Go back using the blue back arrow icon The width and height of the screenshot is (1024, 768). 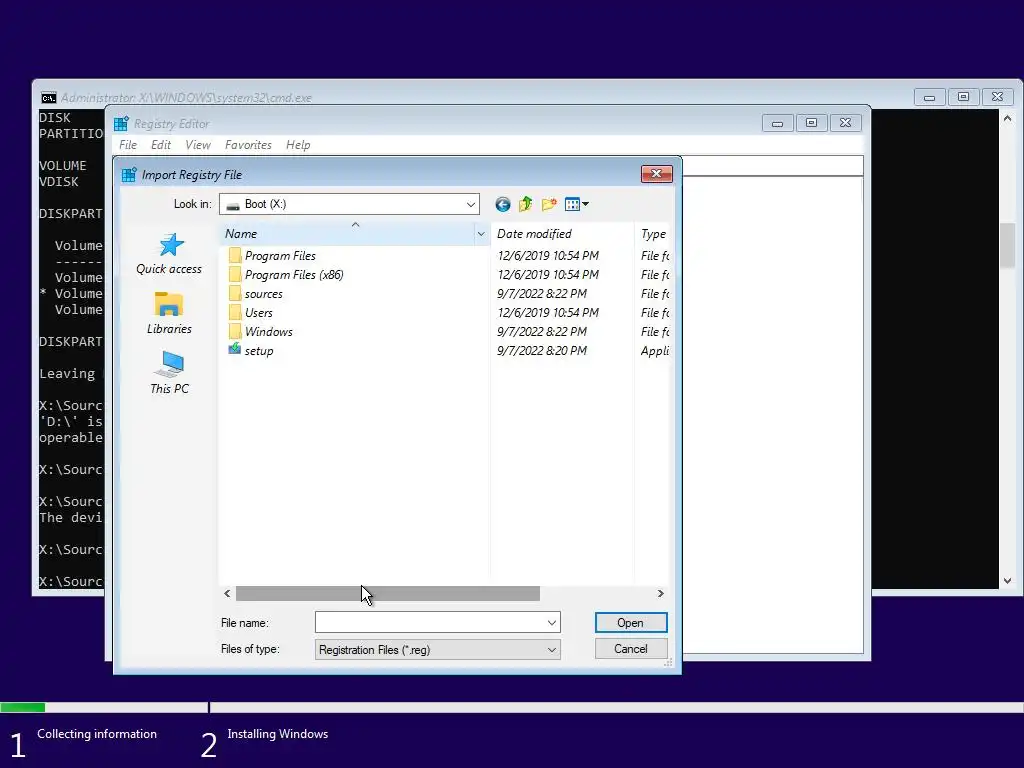(x=502, y=204)
